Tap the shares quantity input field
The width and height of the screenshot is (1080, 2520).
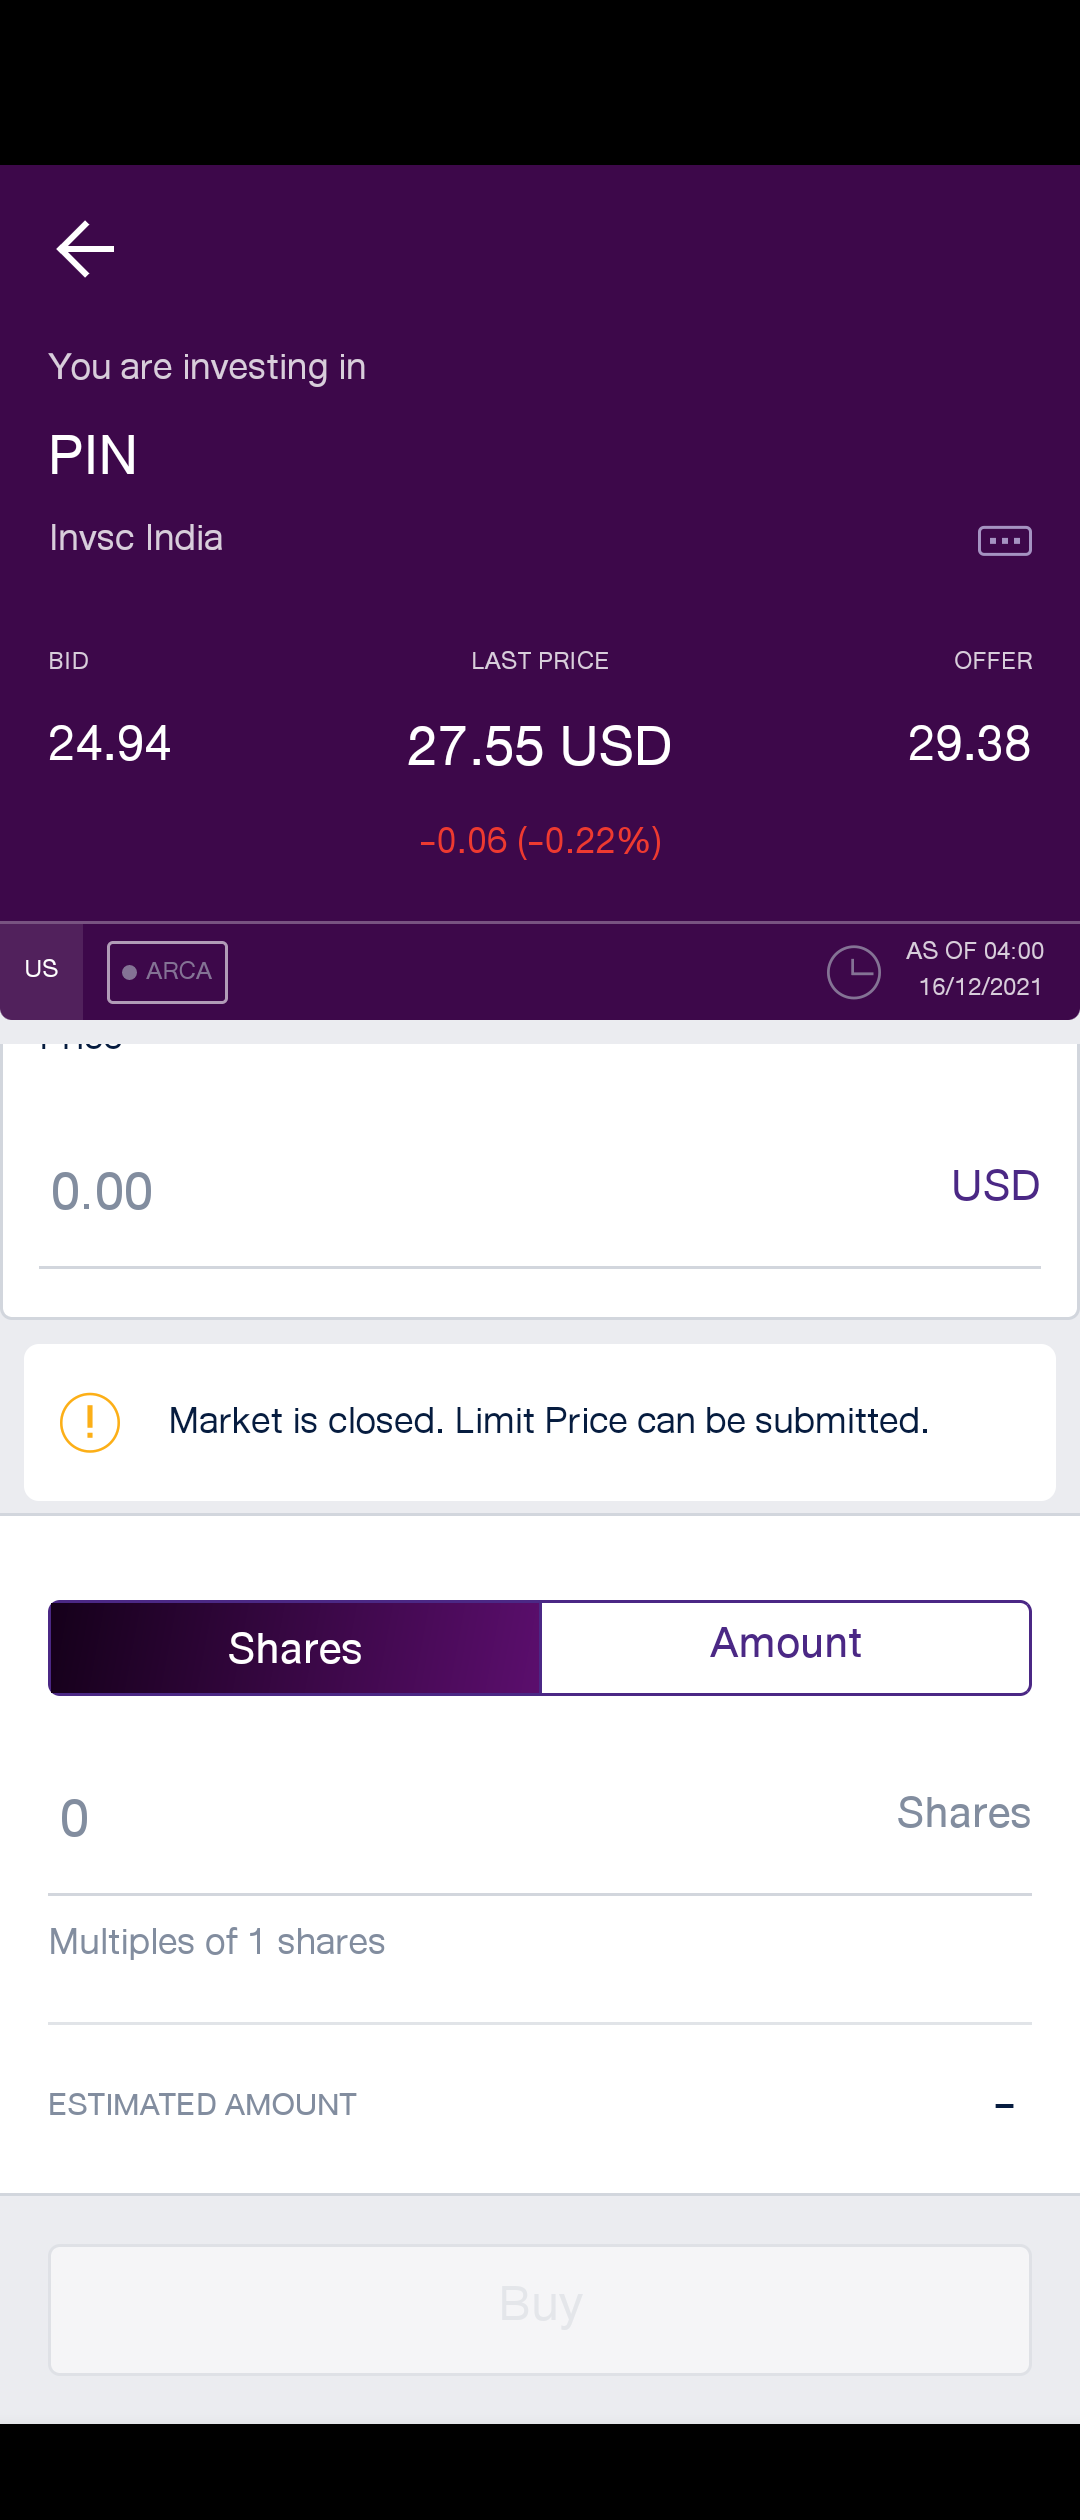(540, 1817)
